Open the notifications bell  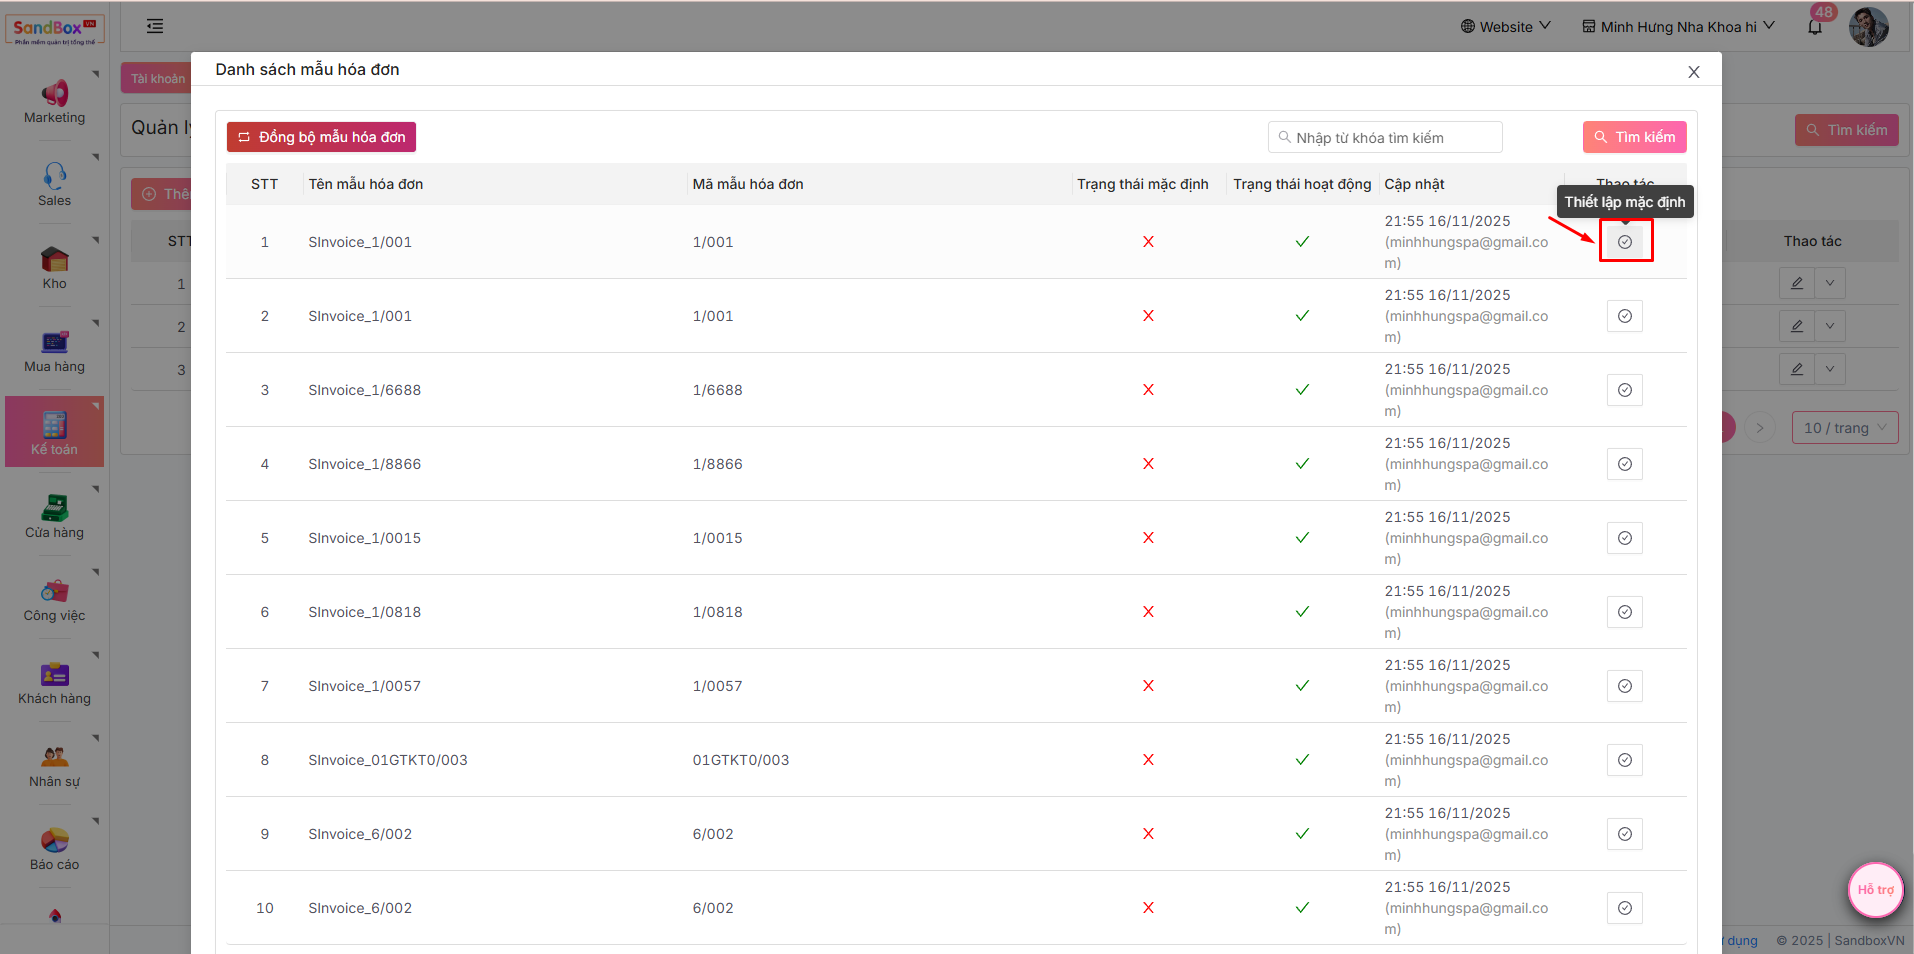pos(1815,27)
